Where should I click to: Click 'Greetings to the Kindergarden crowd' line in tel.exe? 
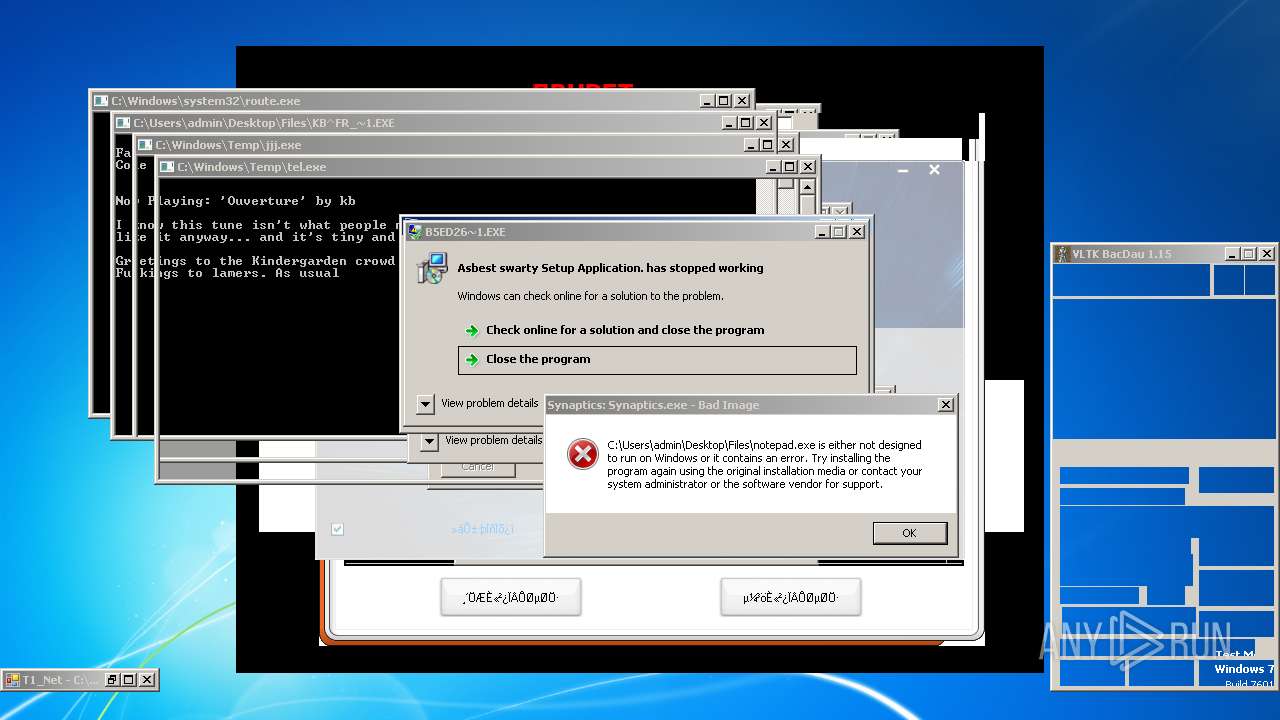pos(256,261)
